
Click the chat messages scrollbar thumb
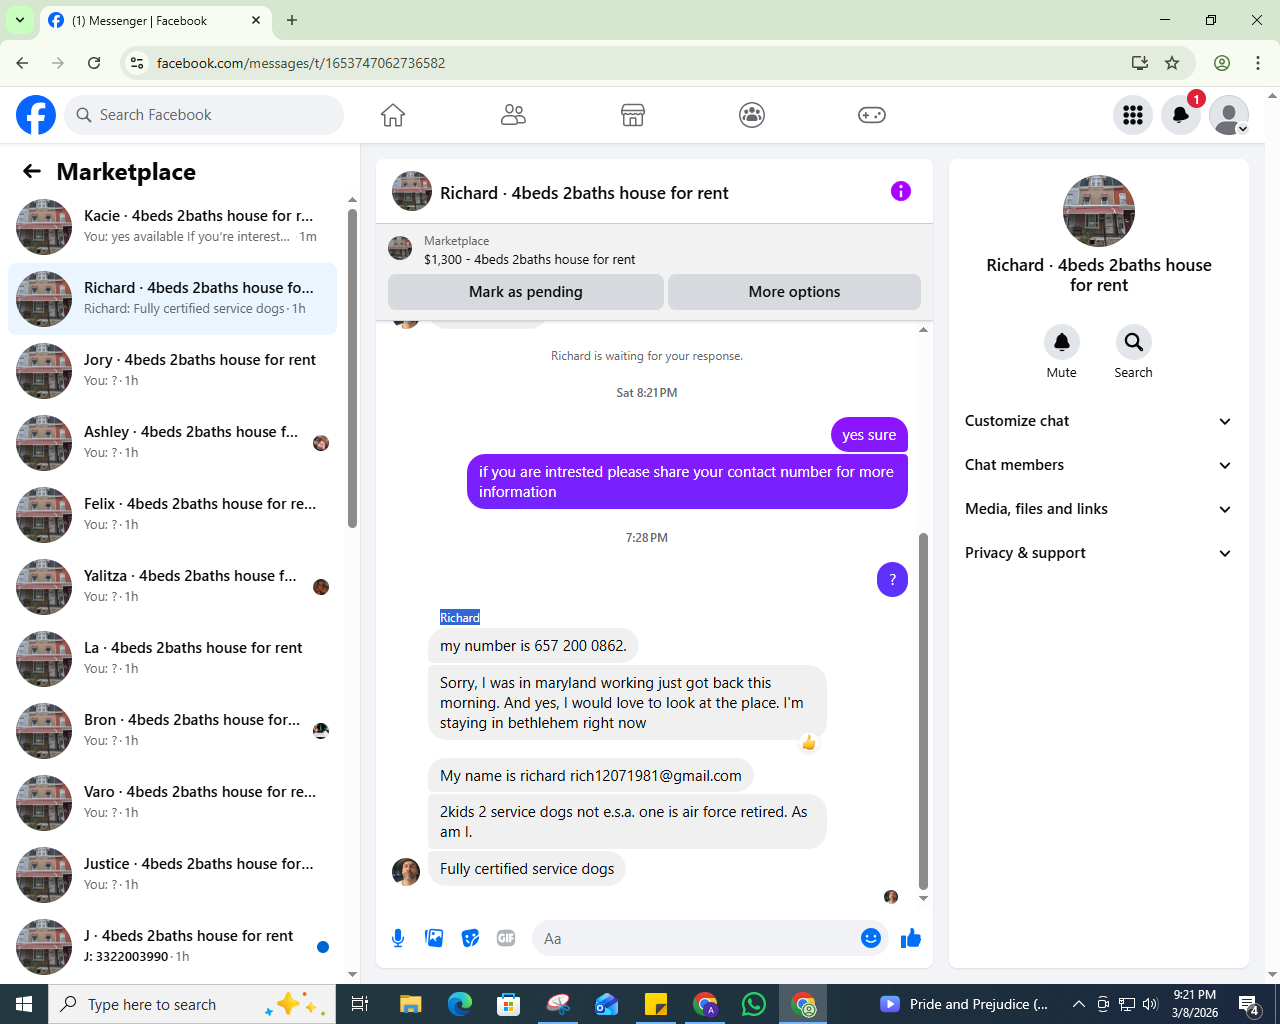923,711
